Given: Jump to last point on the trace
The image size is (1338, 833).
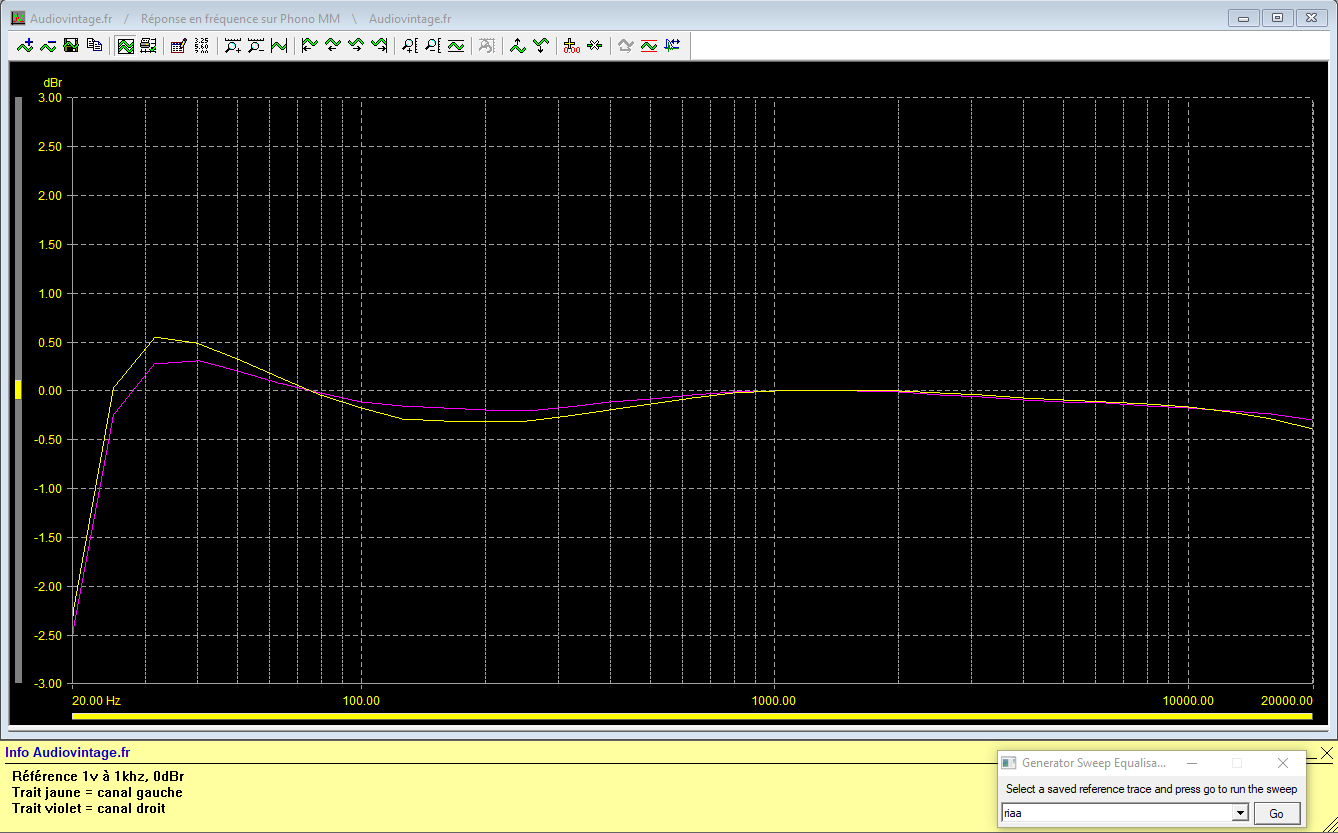Looking at the screenshot, I should pyautogui.click(x=379, y=45).
